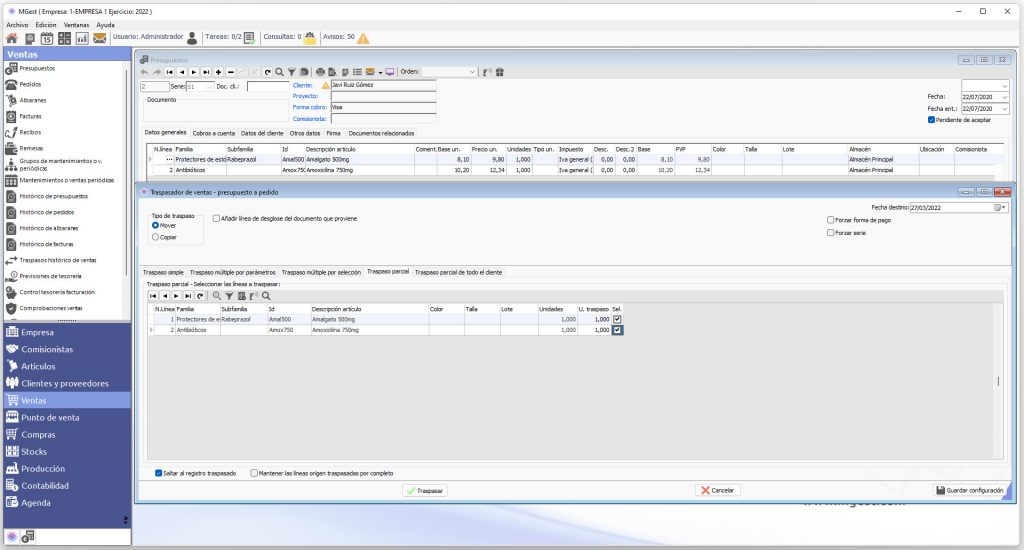Open Pedidos in the Ventas sidebar
This screenshot has width=1024, height=550.
pos(30,84)
